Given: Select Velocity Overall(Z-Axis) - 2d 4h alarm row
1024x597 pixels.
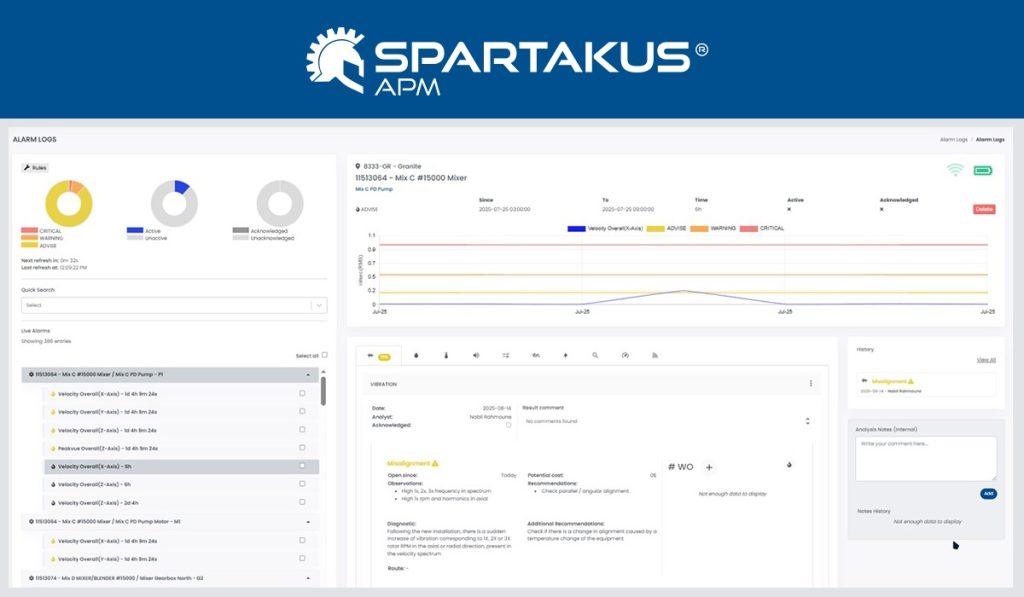Looking at the screenshot, I should tap(182, 503).
